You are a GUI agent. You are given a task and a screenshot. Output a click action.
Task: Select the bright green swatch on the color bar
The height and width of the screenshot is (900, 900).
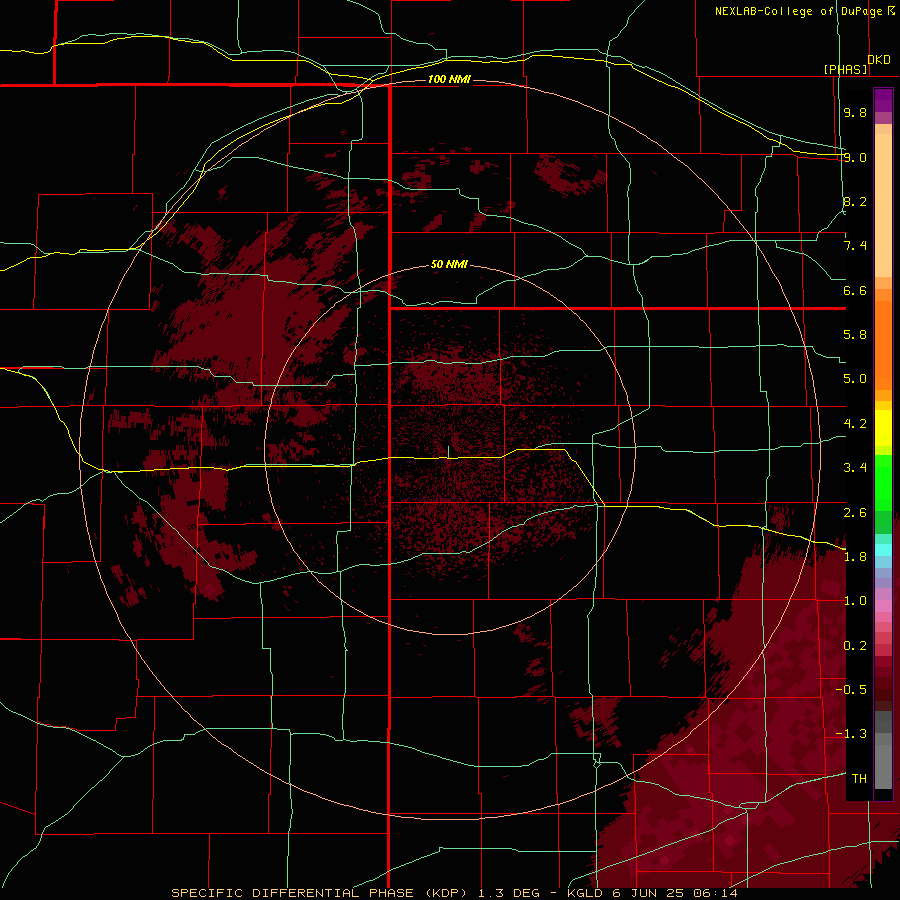click(883, 485)
